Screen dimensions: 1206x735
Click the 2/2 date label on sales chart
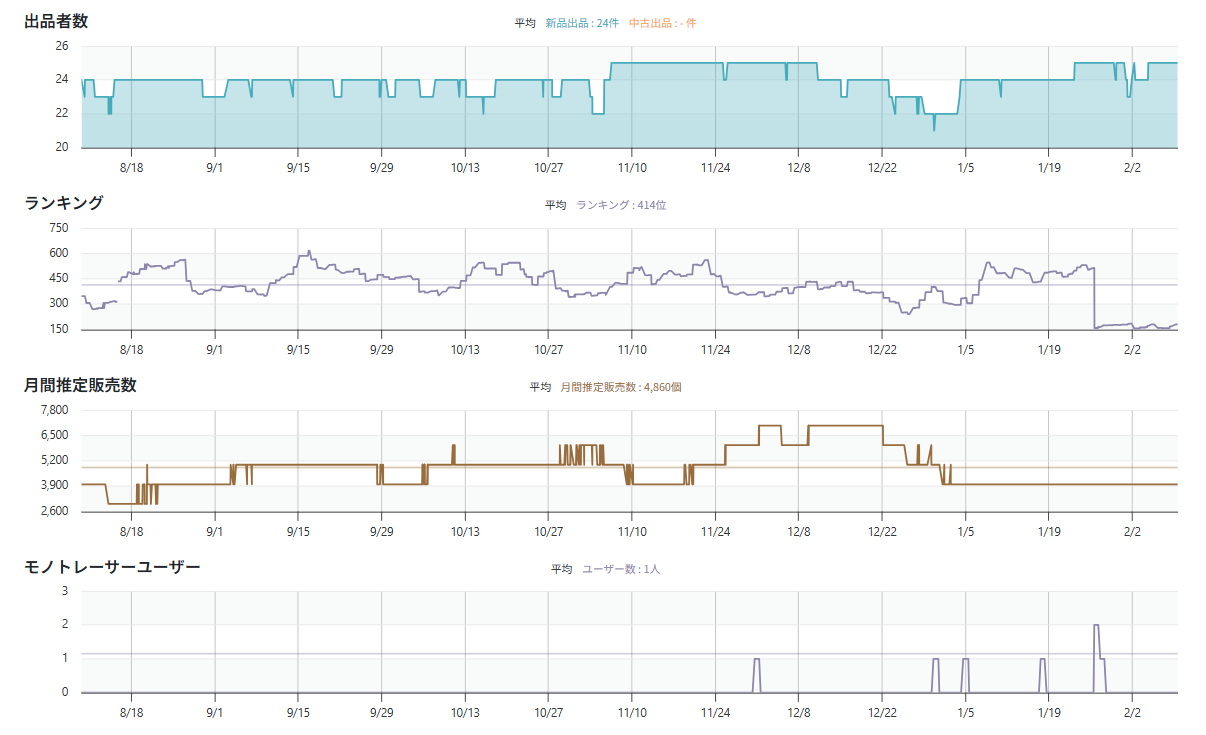[x=1132, y=532]
